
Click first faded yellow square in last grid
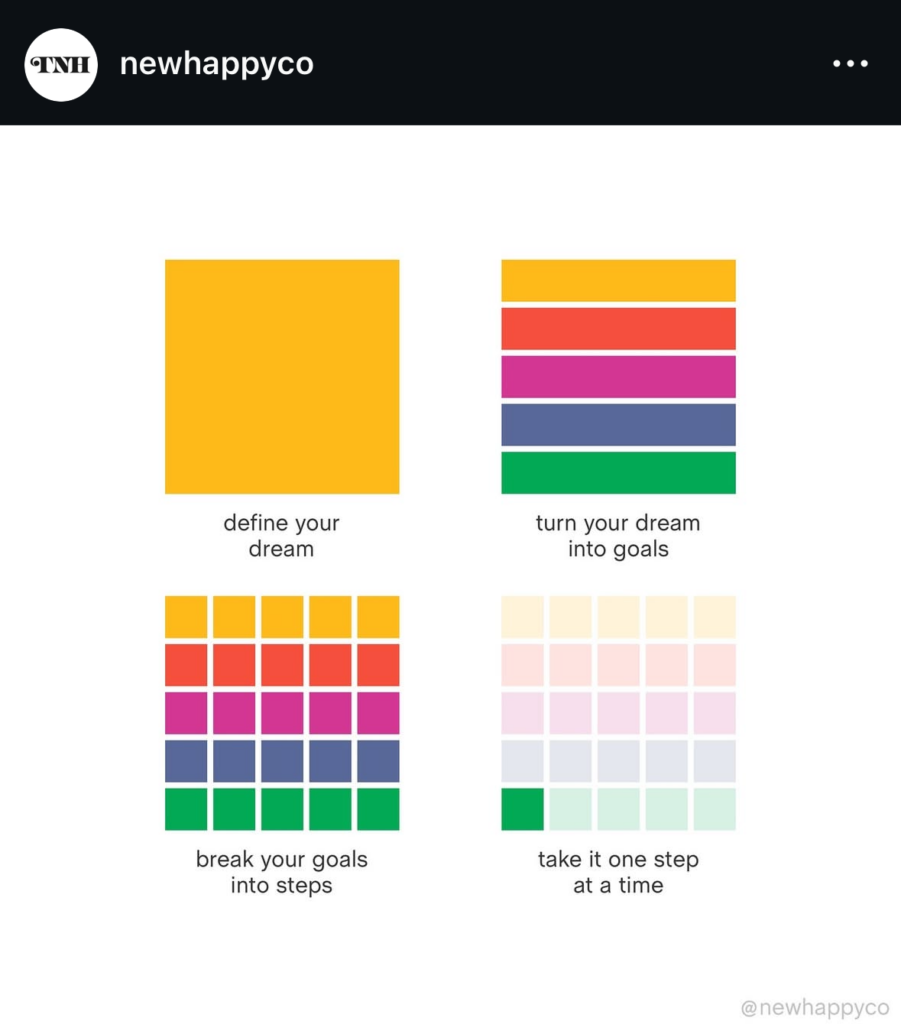(522, 616)
